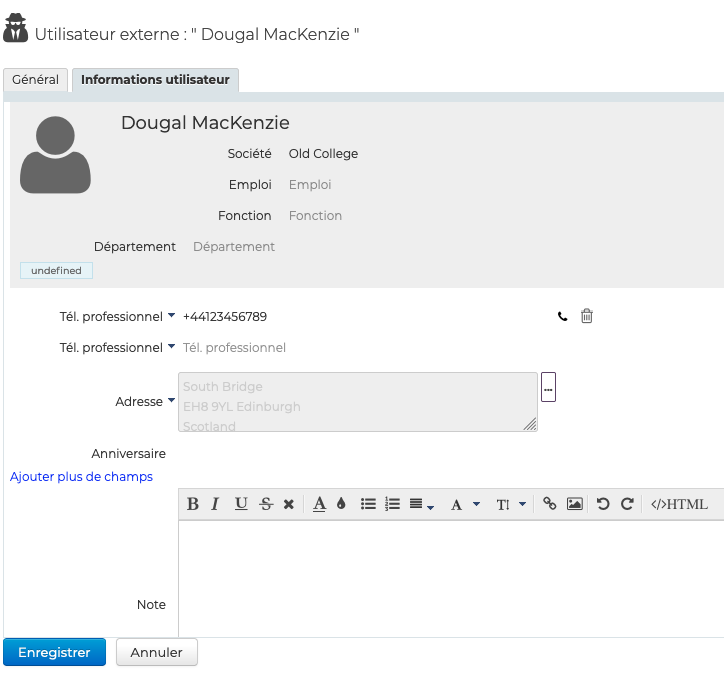The height and width of the screenshot is (675, 724).
Task: Switch editor to HTML source mode
Action: 679,504
